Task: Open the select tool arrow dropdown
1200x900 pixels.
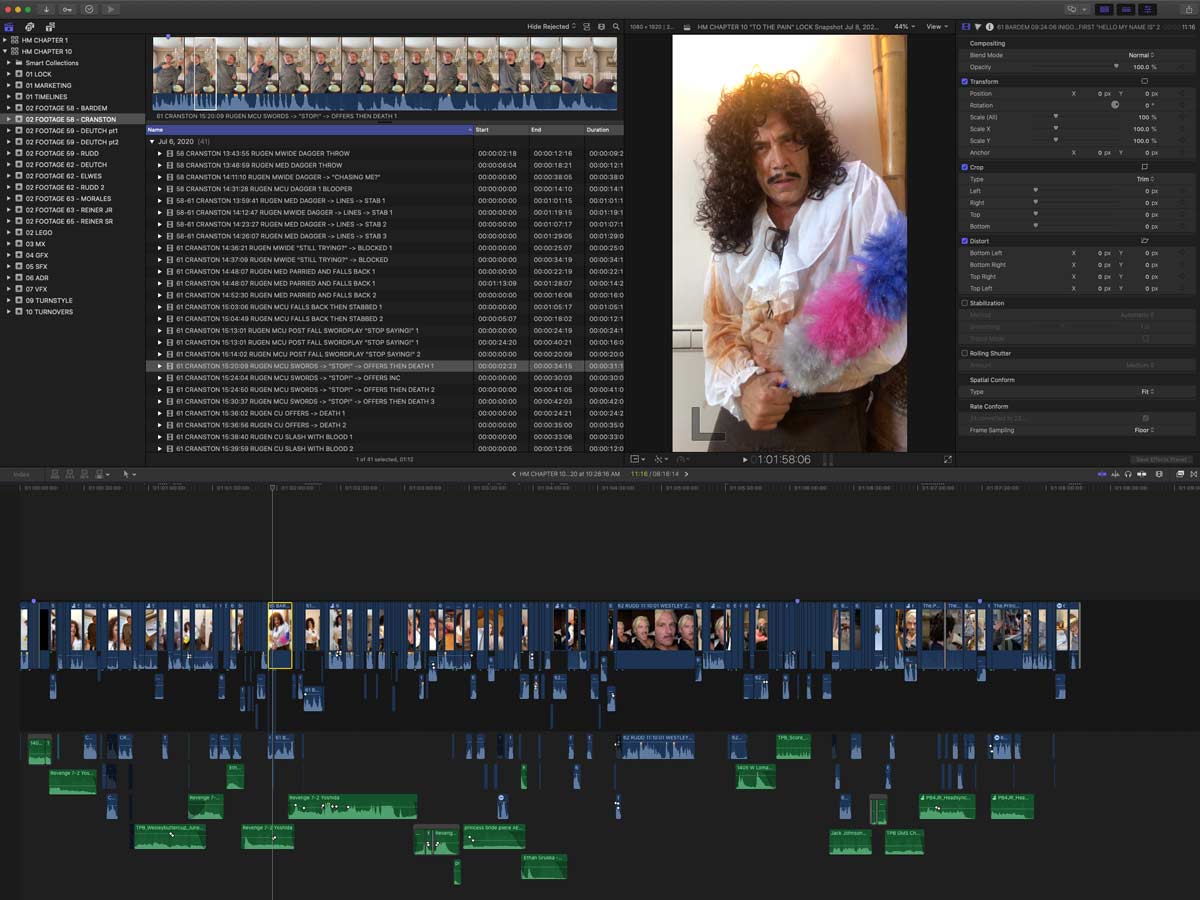Action: tap(128, 474)
